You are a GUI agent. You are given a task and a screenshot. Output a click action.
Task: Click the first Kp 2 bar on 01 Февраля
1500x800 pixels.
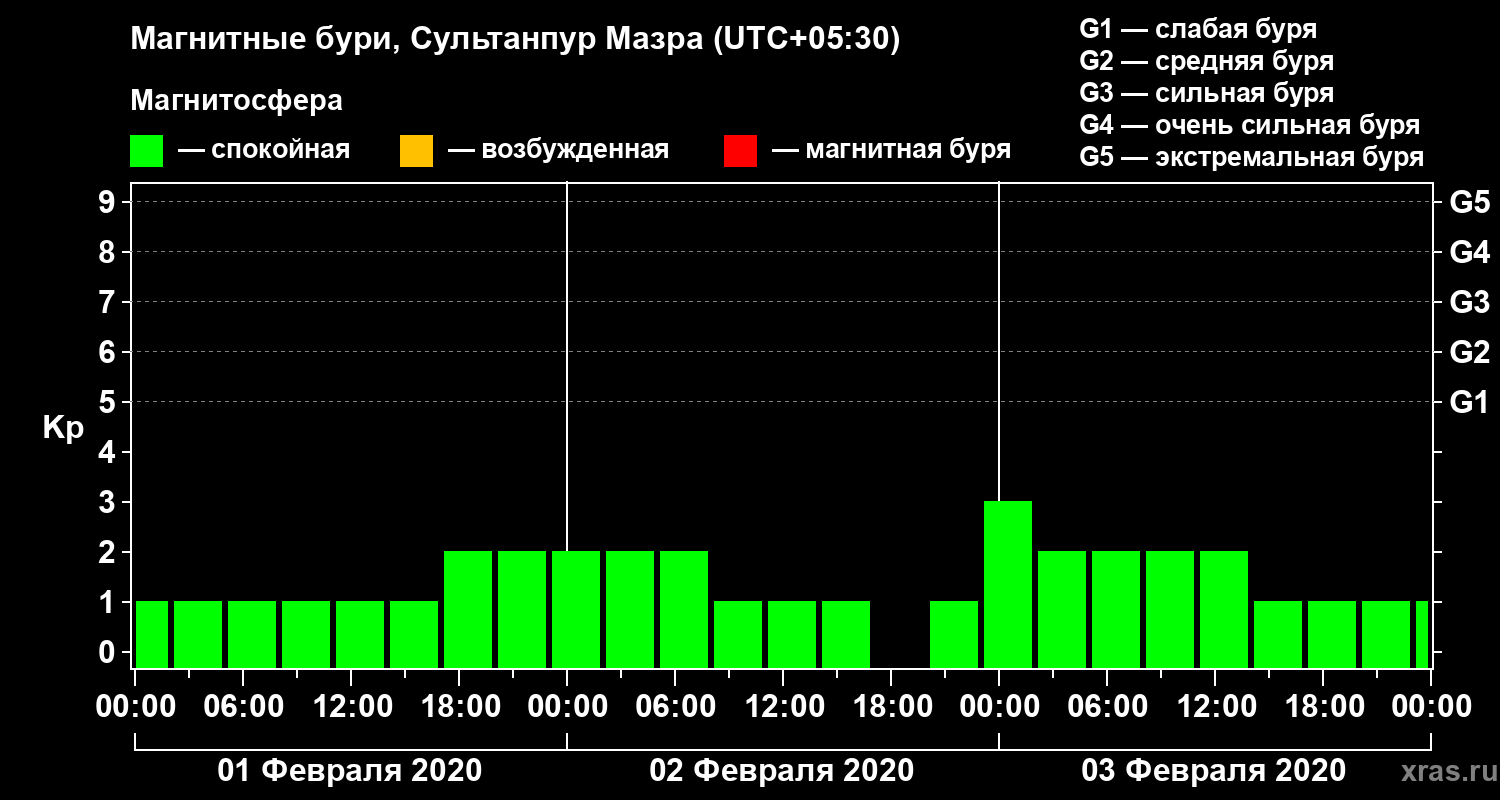point(468,610)
